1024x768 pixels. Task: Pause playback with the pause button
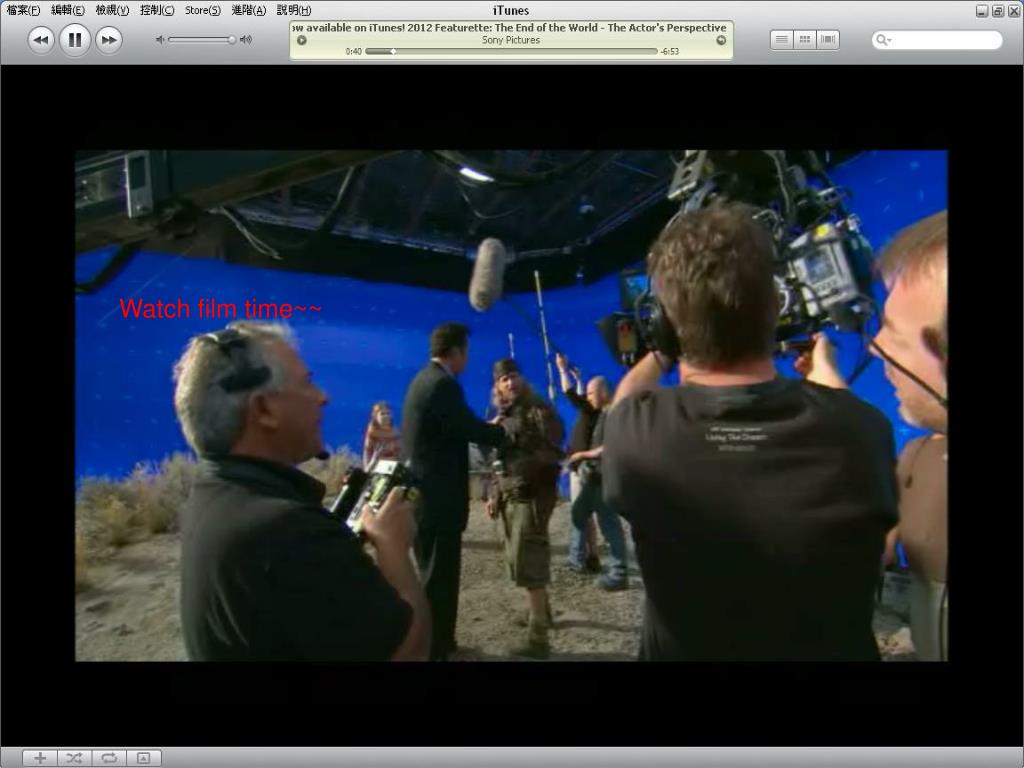pyautogui.click(x=75, y=40)
